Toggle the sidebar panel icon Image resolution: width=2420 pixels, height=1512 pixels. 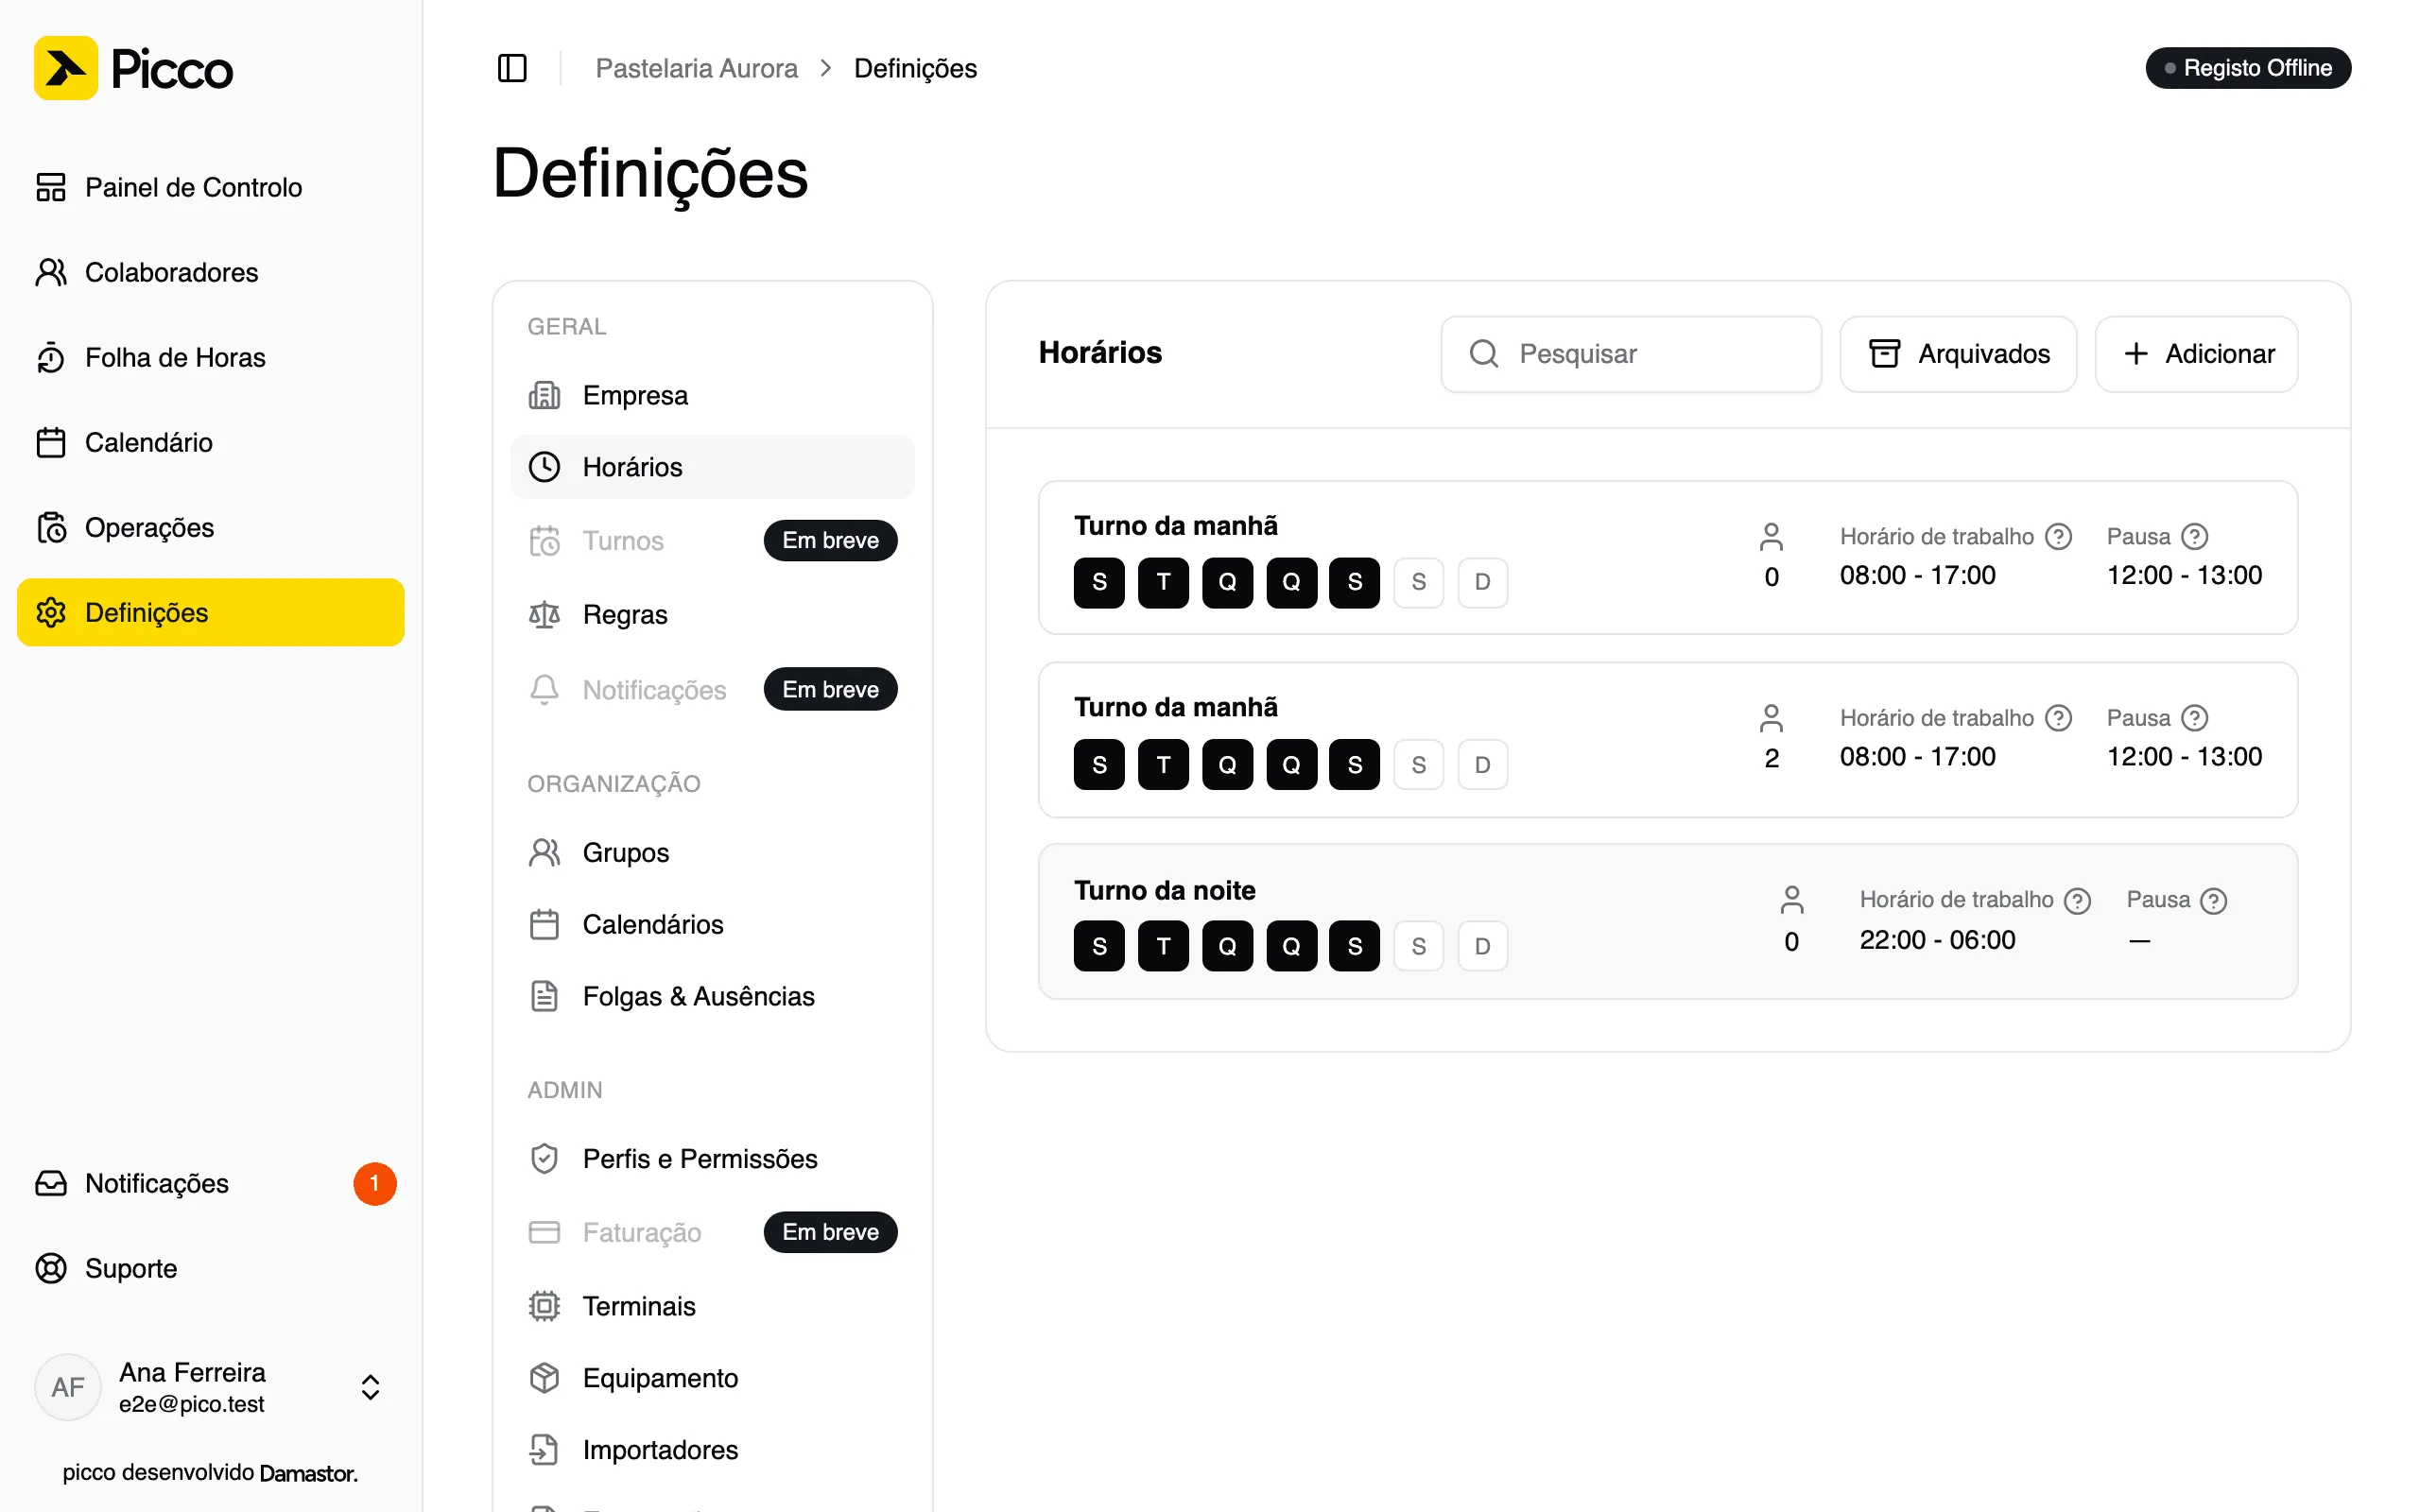pyautogui.click(x=512, y=68)
